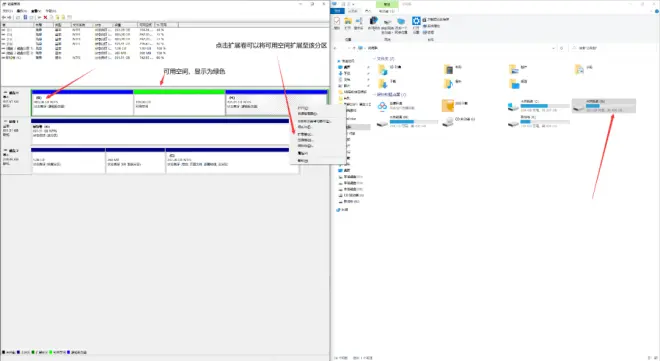
Task: Click the Rename ribbon icon in Explorer
Action: pyautogui.click(x=359, y=23)
